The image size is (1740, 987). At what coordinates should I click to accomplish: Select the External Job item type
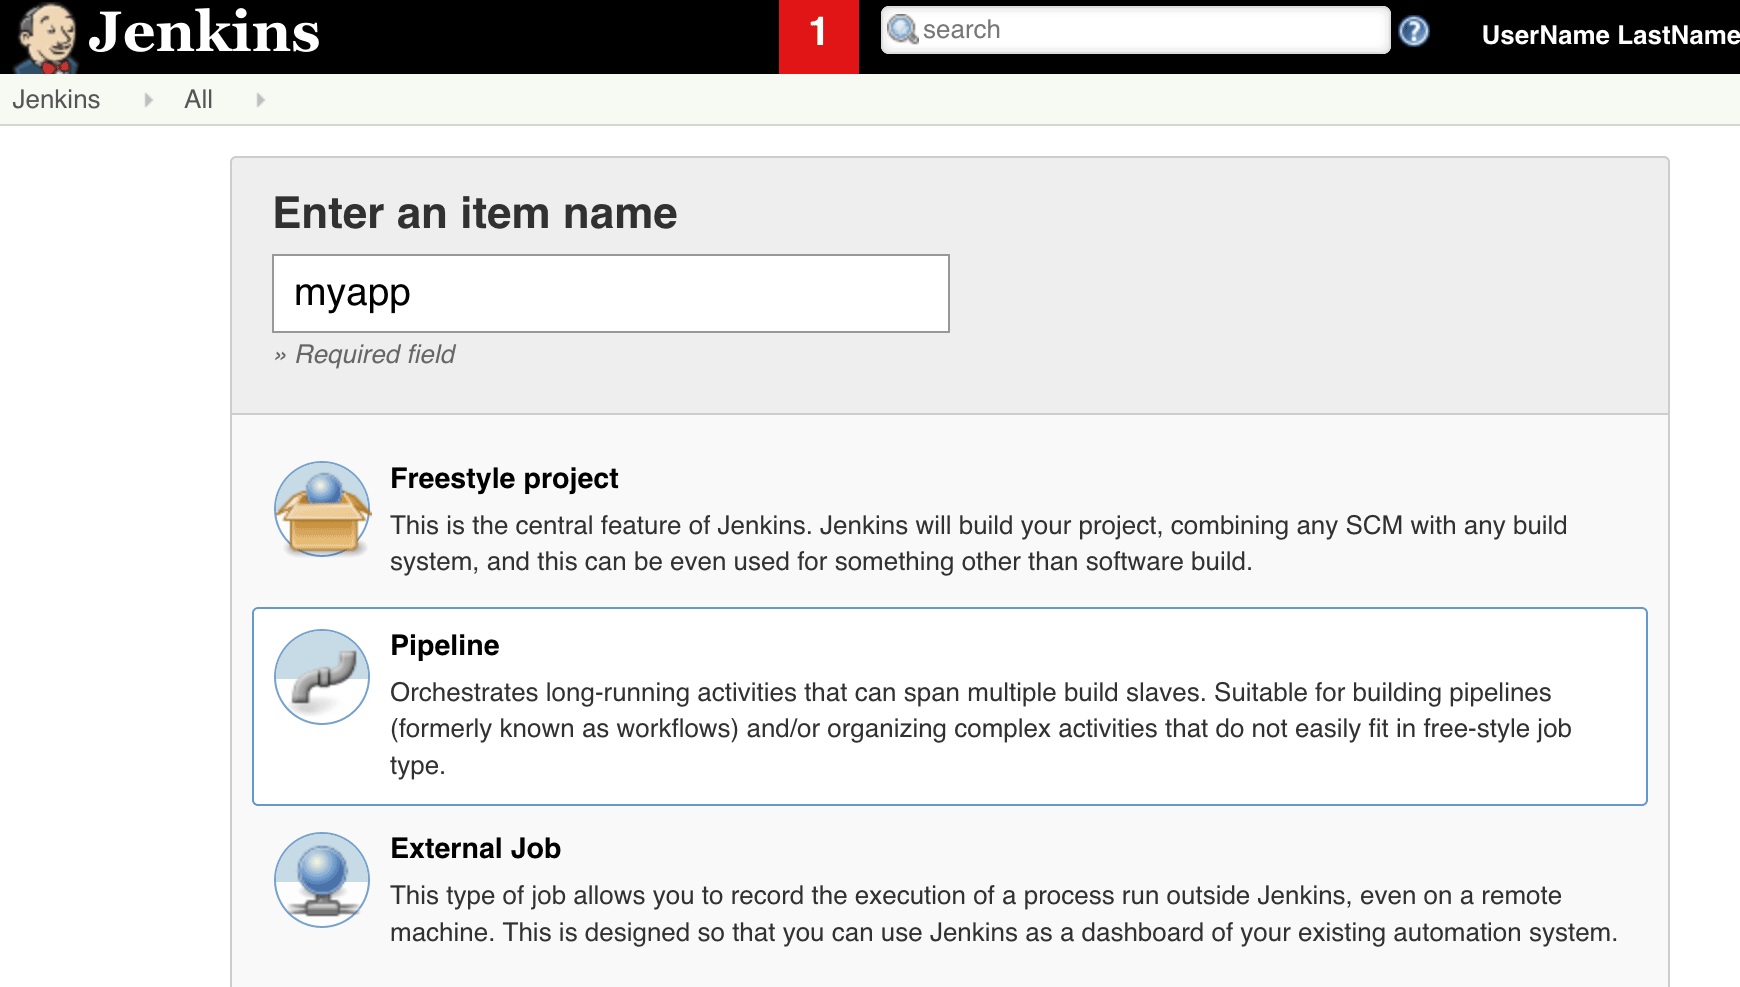pyautogui.click(x=475, y=848)
